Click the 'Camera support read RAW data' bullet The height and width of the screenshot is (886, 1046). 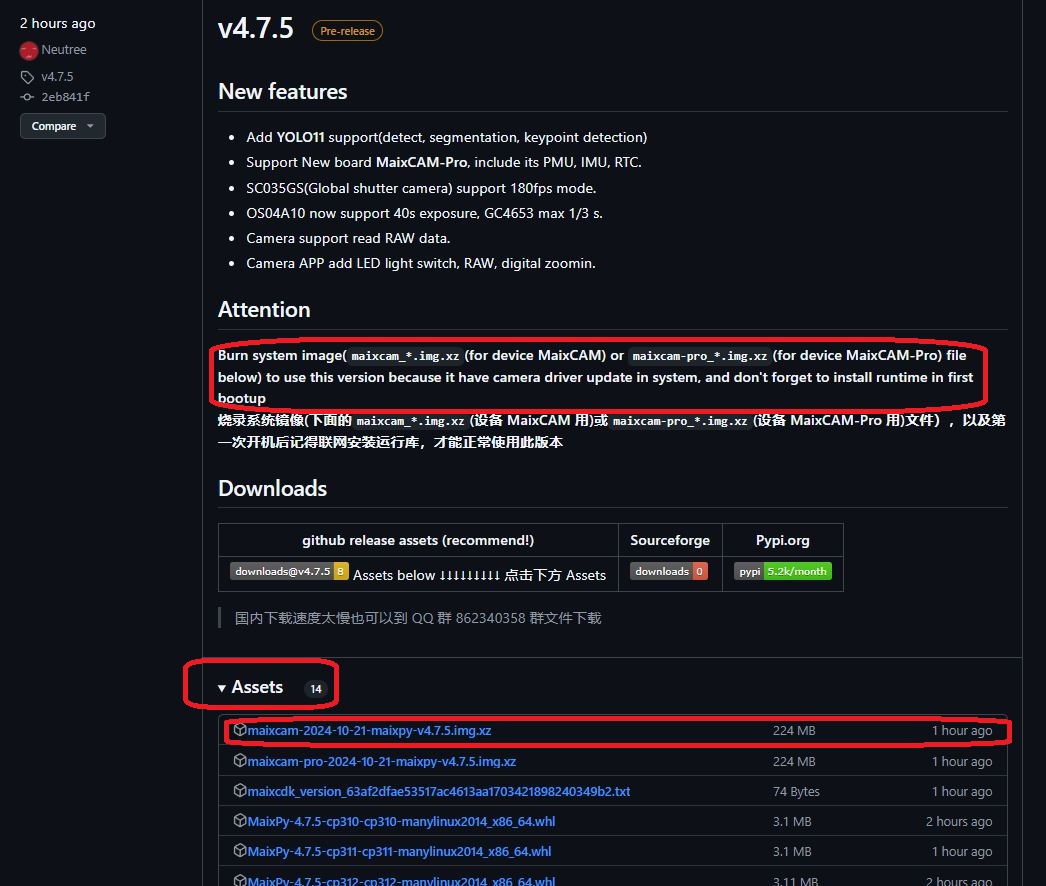pos(348,238)
